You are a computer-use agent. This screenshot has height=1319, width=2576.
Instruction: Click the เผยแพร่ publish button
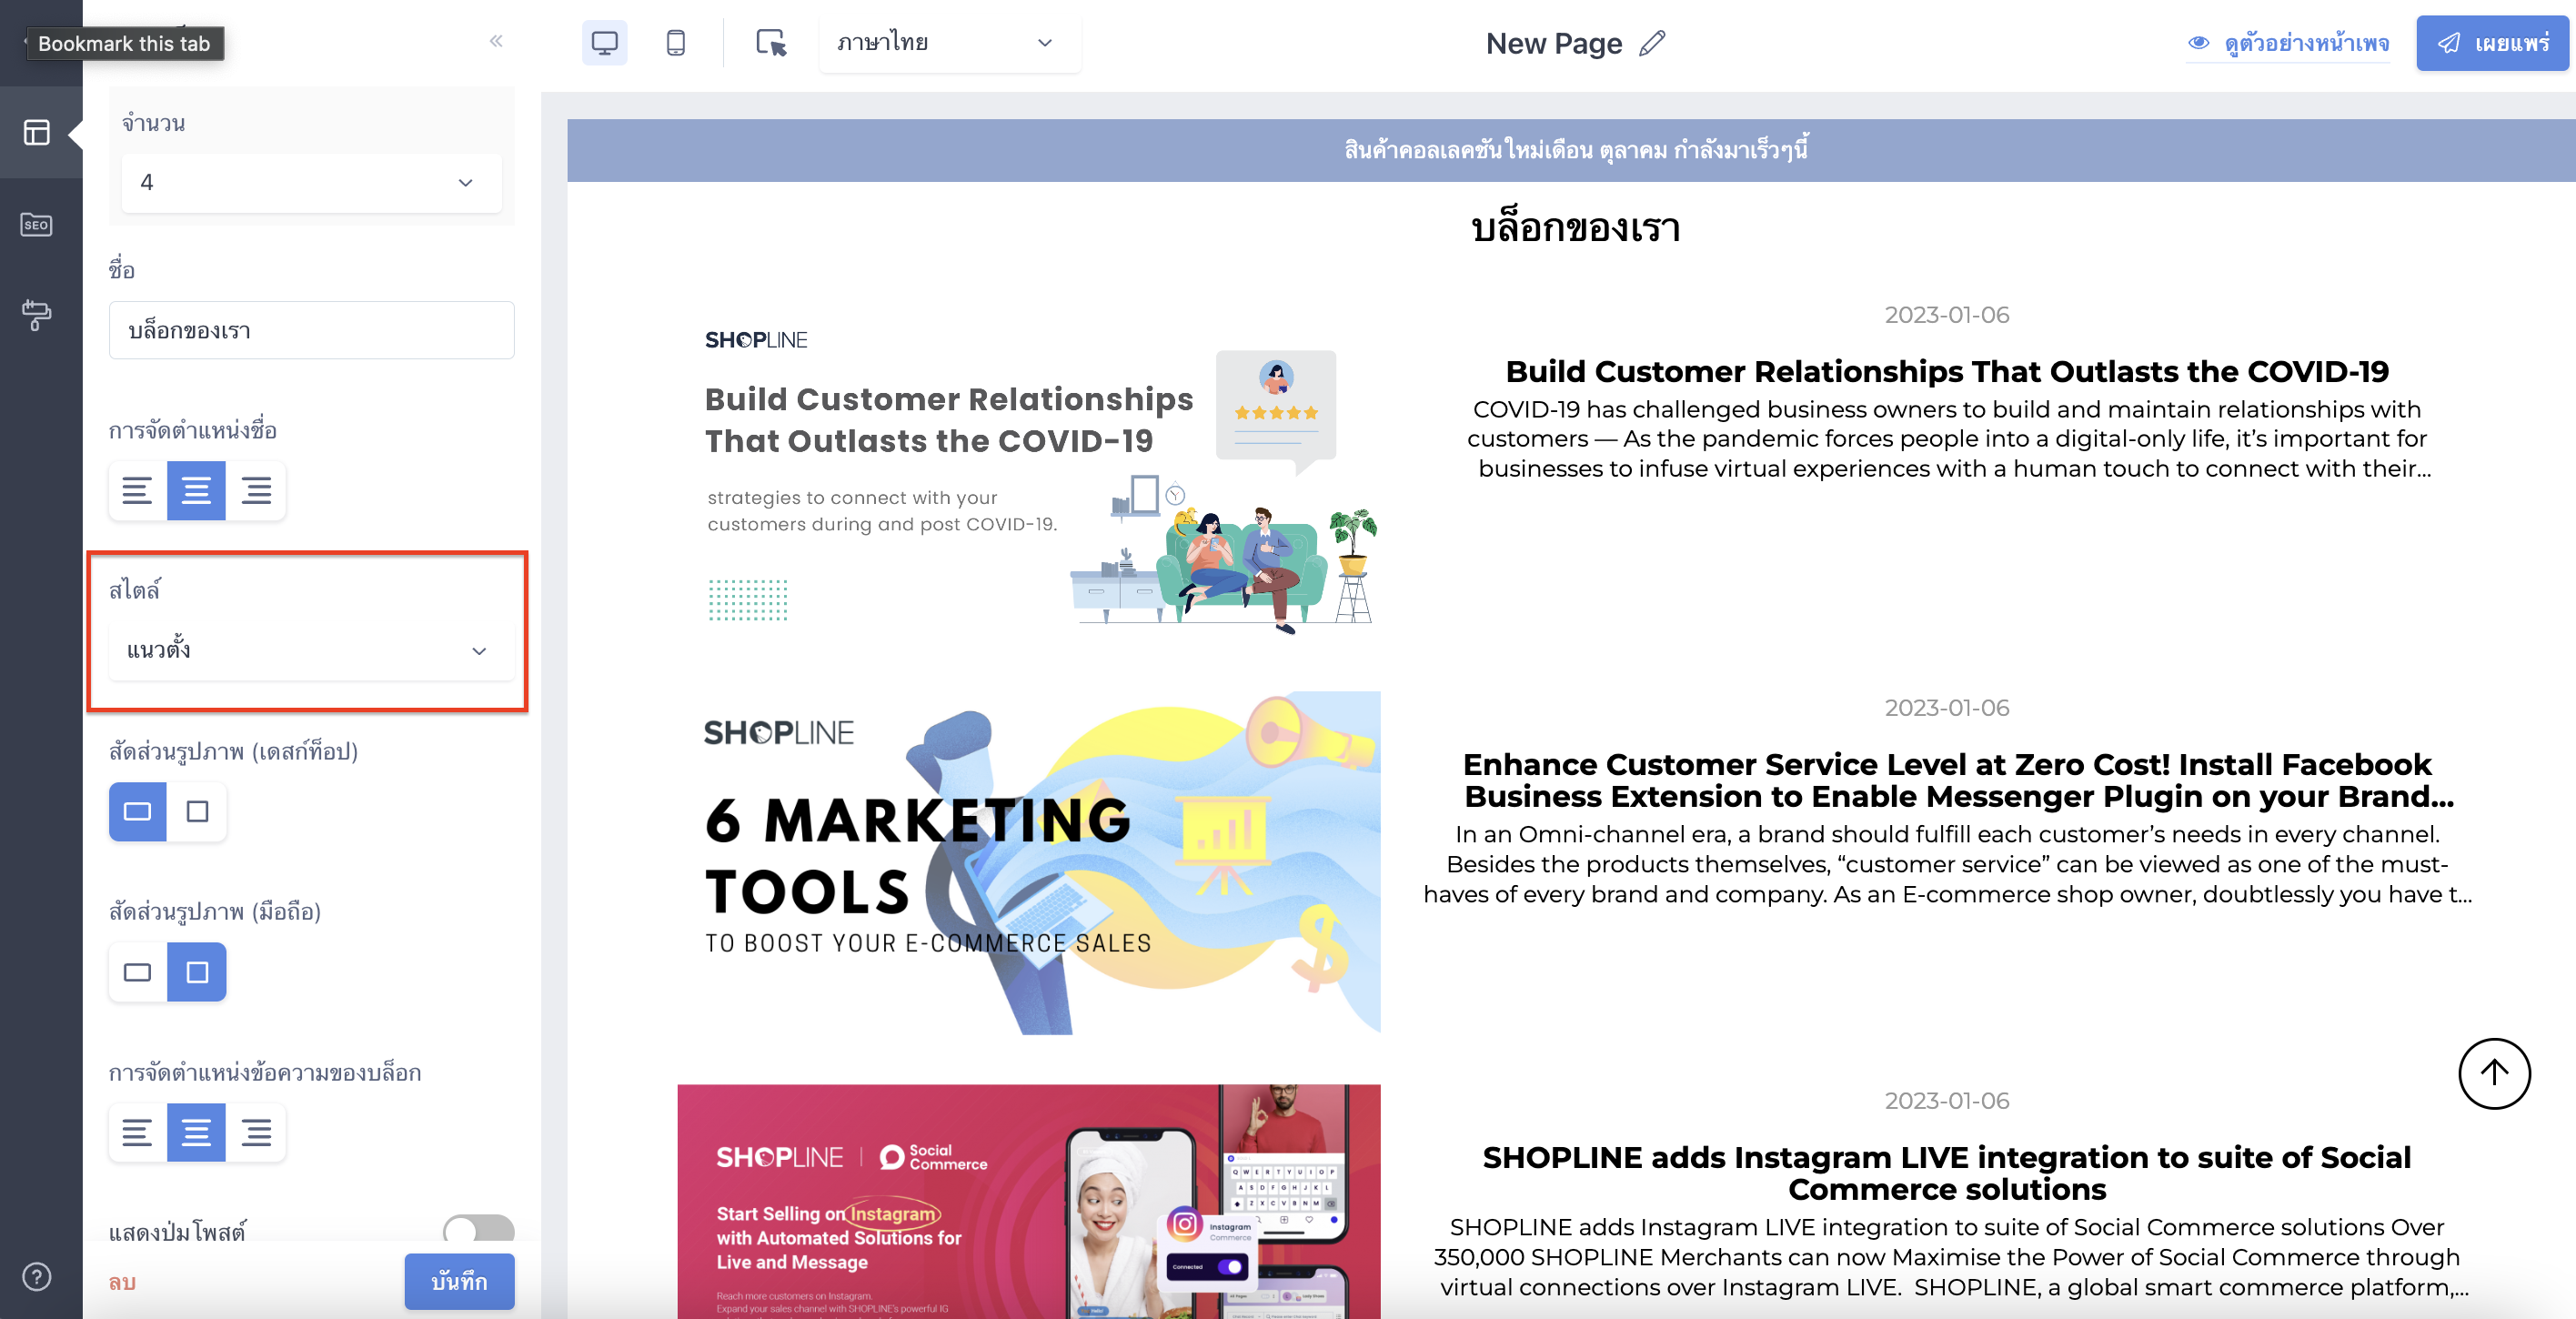[2492, 43]
